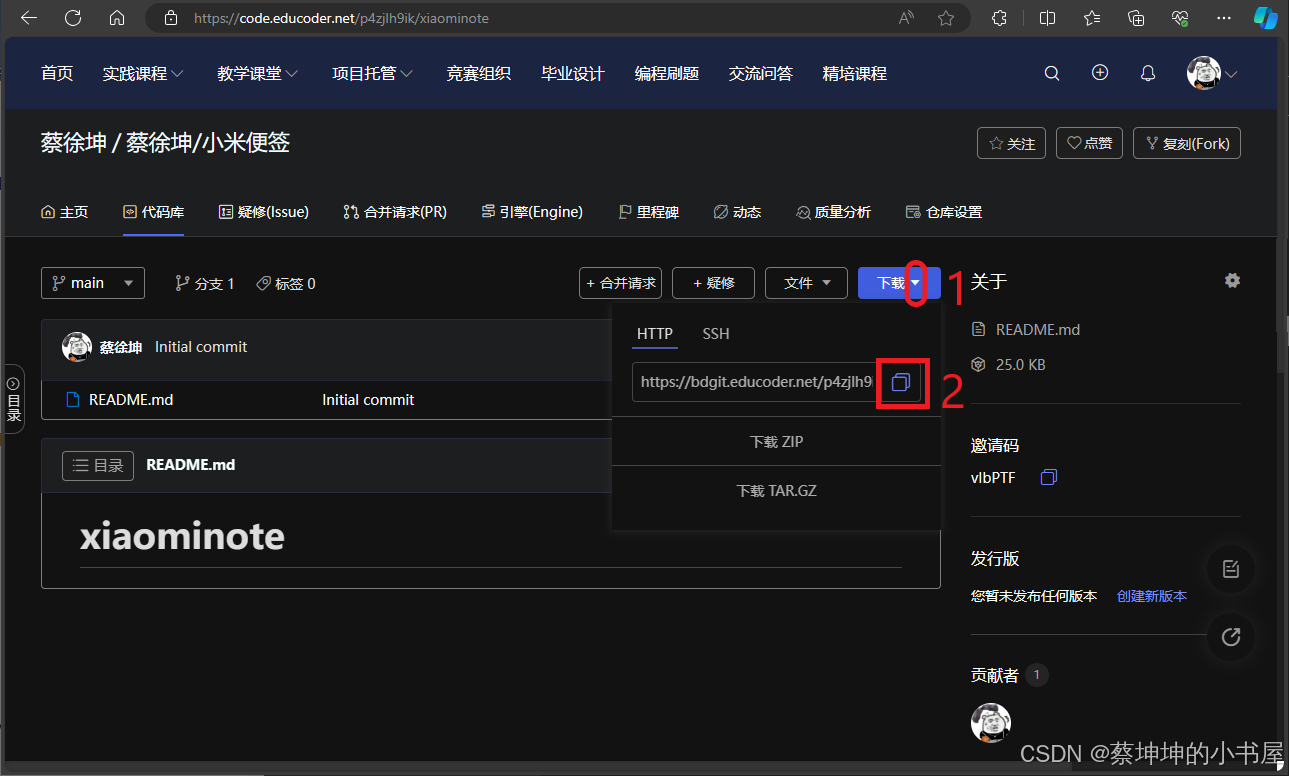Open the browser home page icon
Image resolution: width=1289 pixels, height=776 pixels.
click(x=117, y=18)
